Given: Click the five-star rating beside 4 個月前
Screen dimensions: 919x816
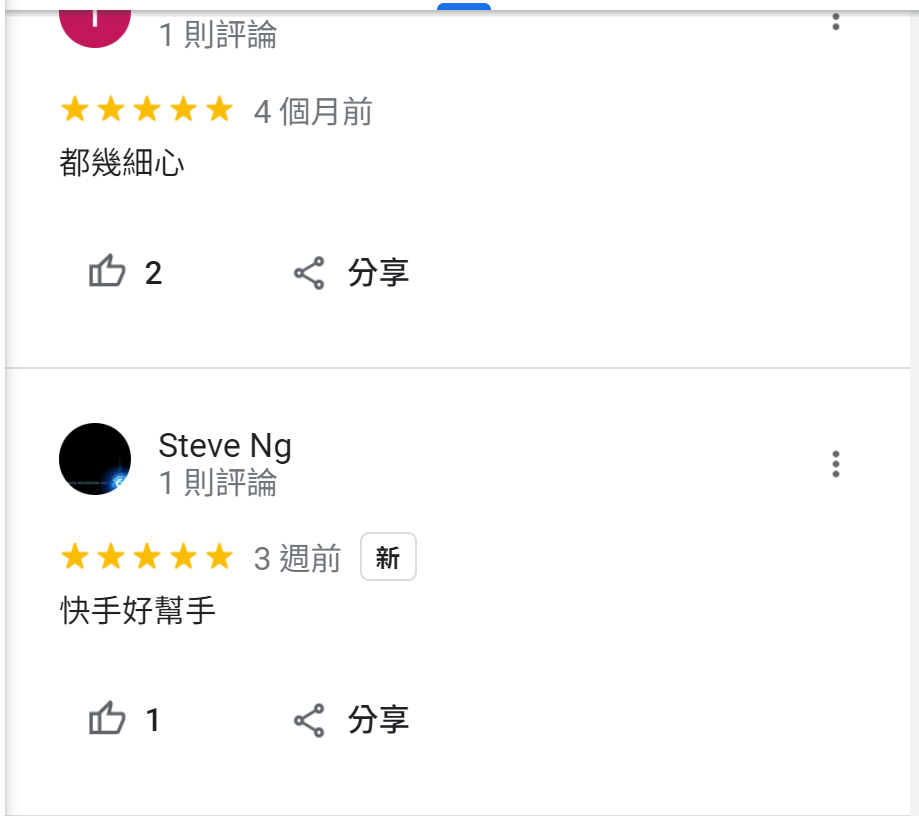Looking at the screenshot, I should click(147, 108).
